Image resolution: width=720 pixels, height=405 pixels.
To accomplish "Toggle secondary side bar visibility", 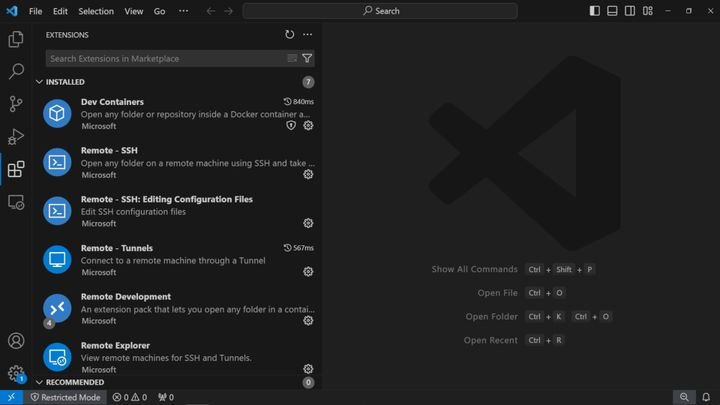I will click(630, 11).
